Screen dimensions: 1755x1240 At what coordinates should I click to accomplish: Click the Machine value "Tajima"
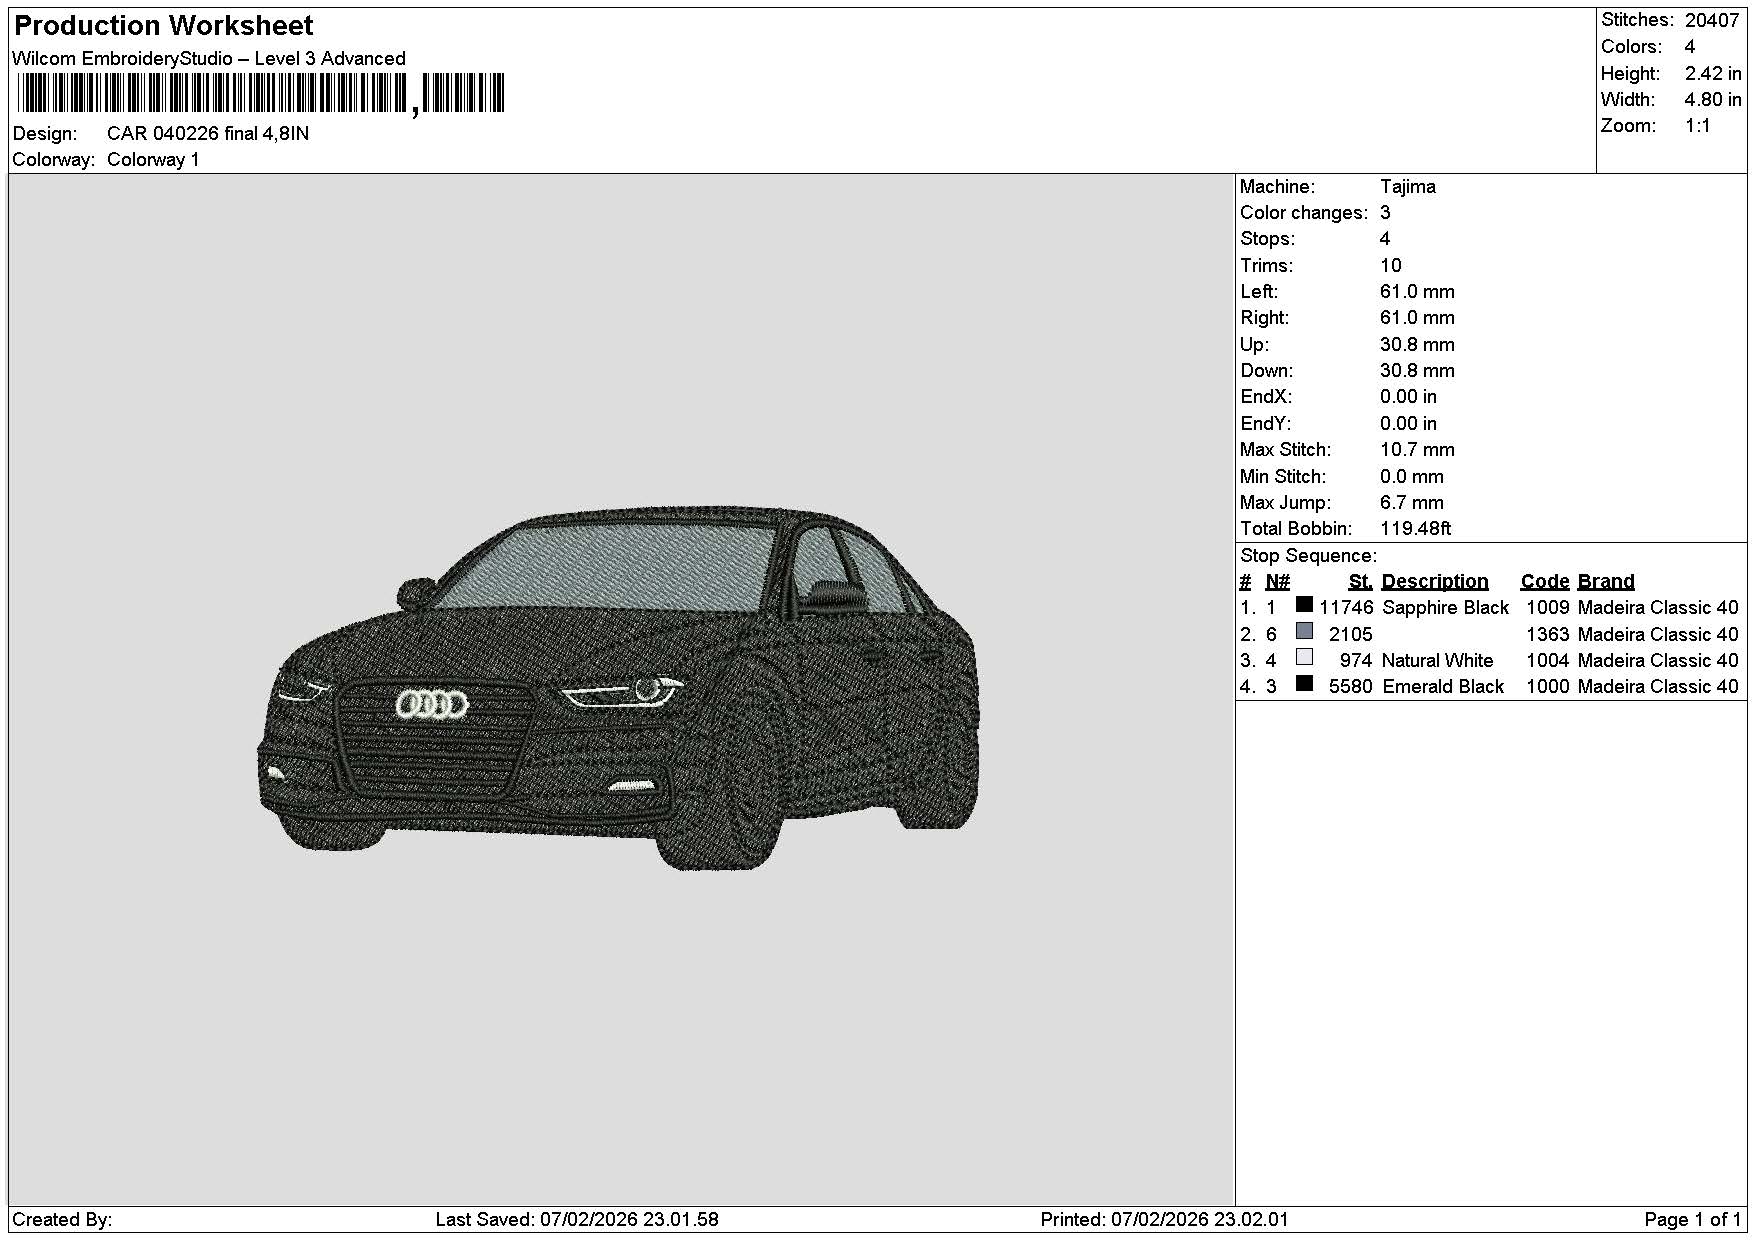[x=1408, y=186]
